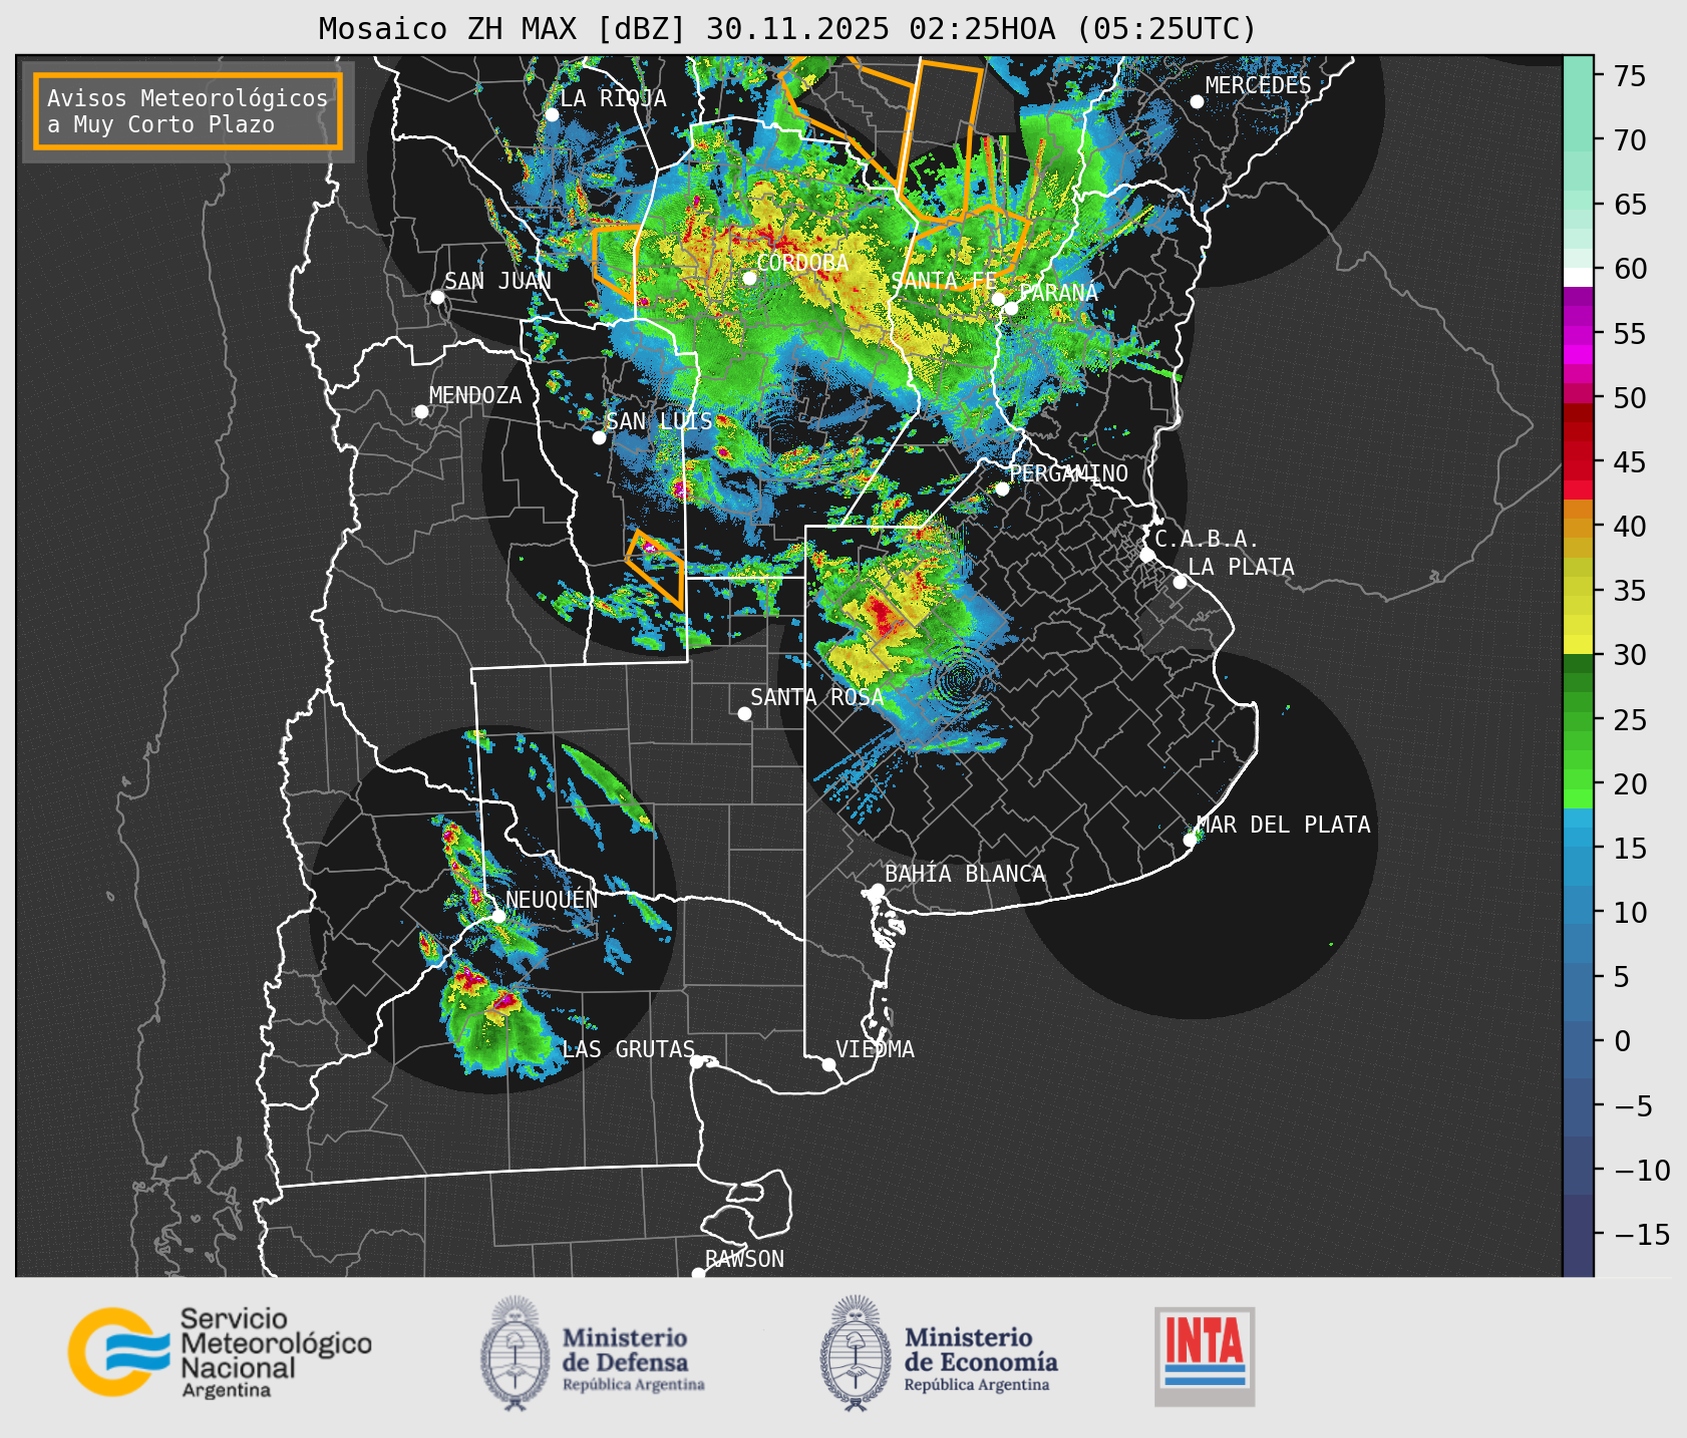Click the San Luis city marker dot
1687x1438 pixels.
599,438
